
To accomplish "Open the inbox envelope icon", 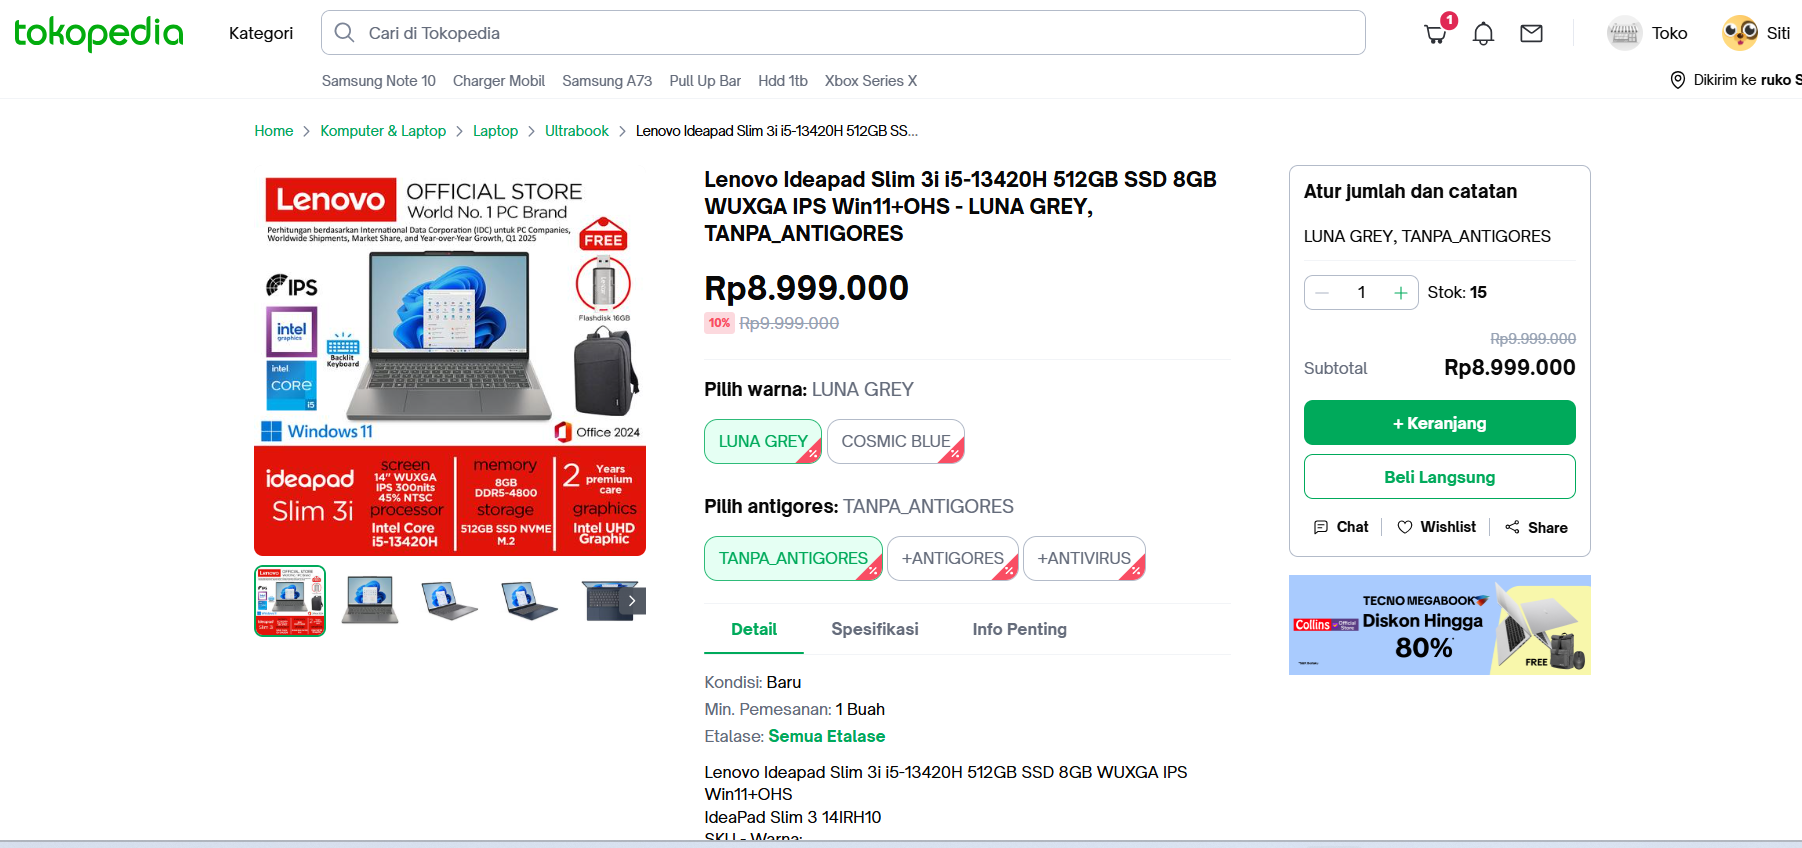I will coord(1531,33).
